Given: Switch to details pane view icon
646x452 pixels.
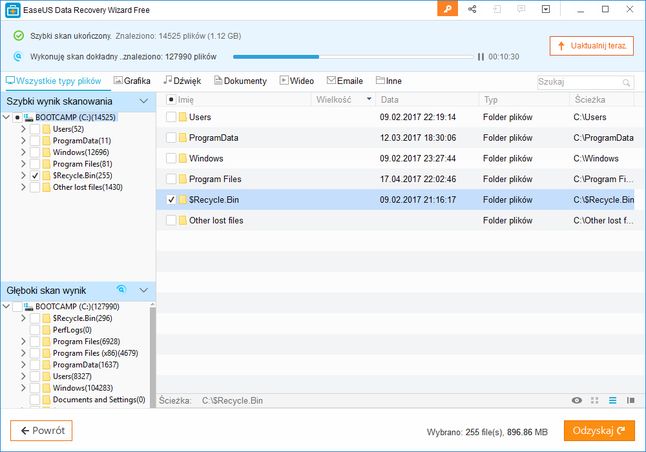Looking at the screenshot, I should (630, 400).
